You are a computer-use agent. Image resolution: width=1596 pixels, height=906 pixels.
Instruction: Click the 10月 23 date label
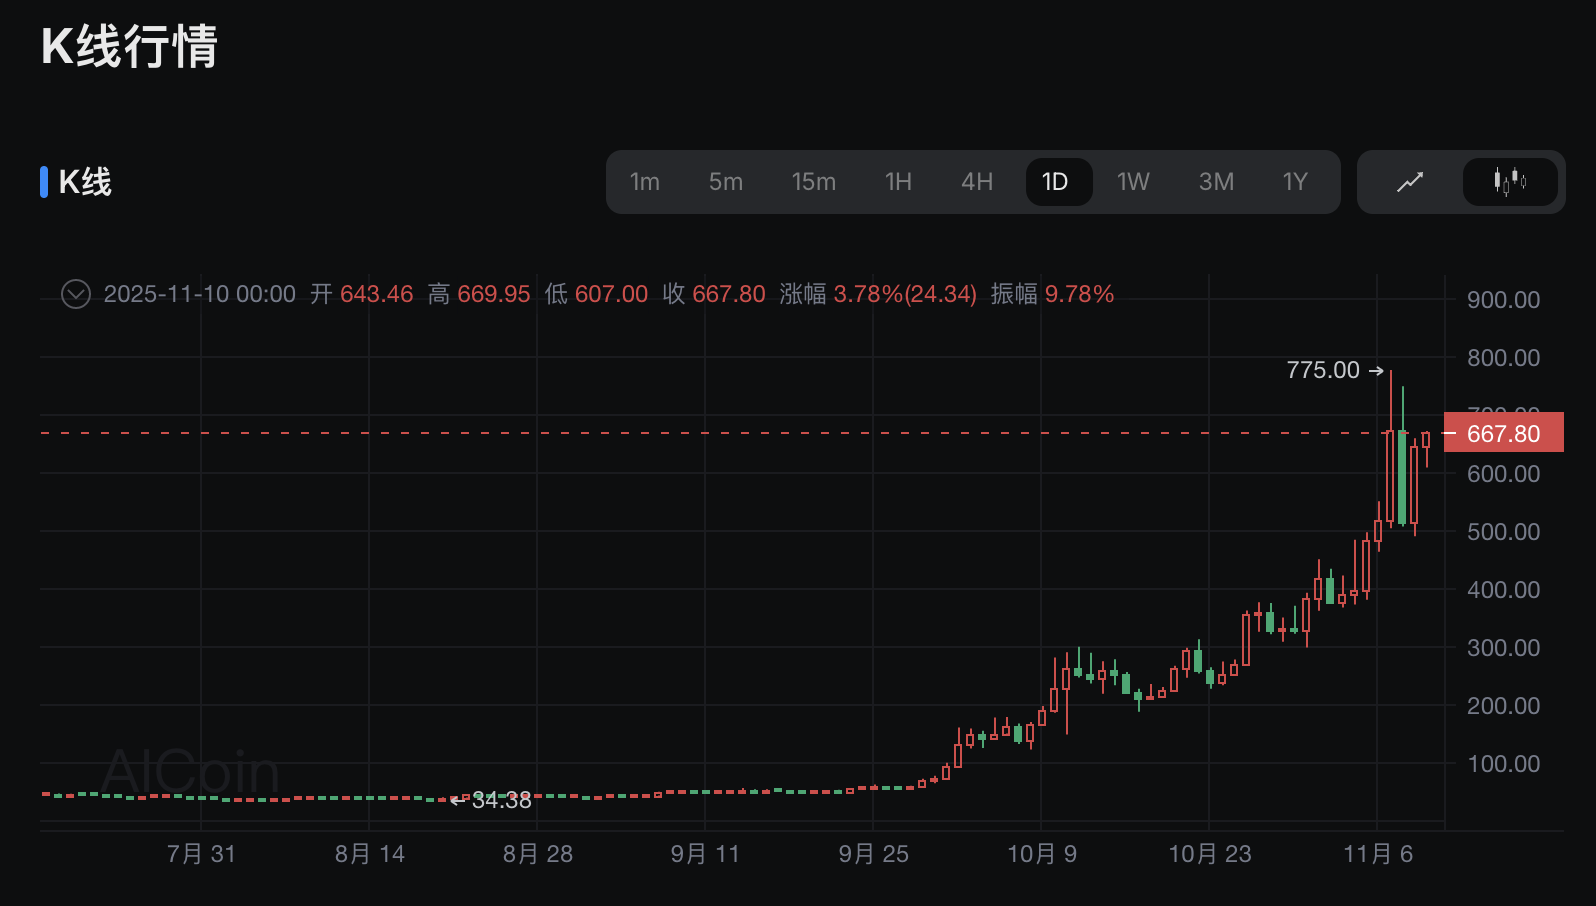[x=1209, y=854]
